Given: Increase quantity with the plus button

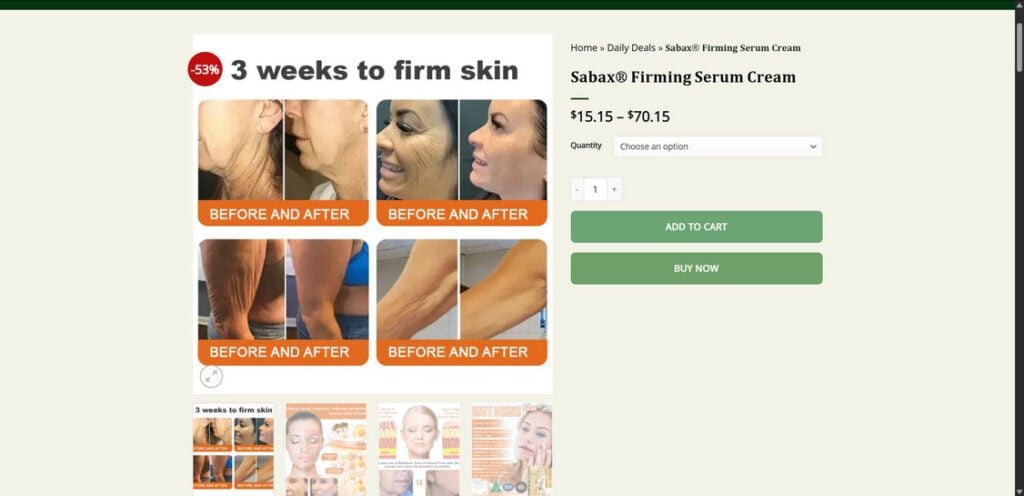Looking at the screenshot, I should pyautogui.click(x=614, y=189).
